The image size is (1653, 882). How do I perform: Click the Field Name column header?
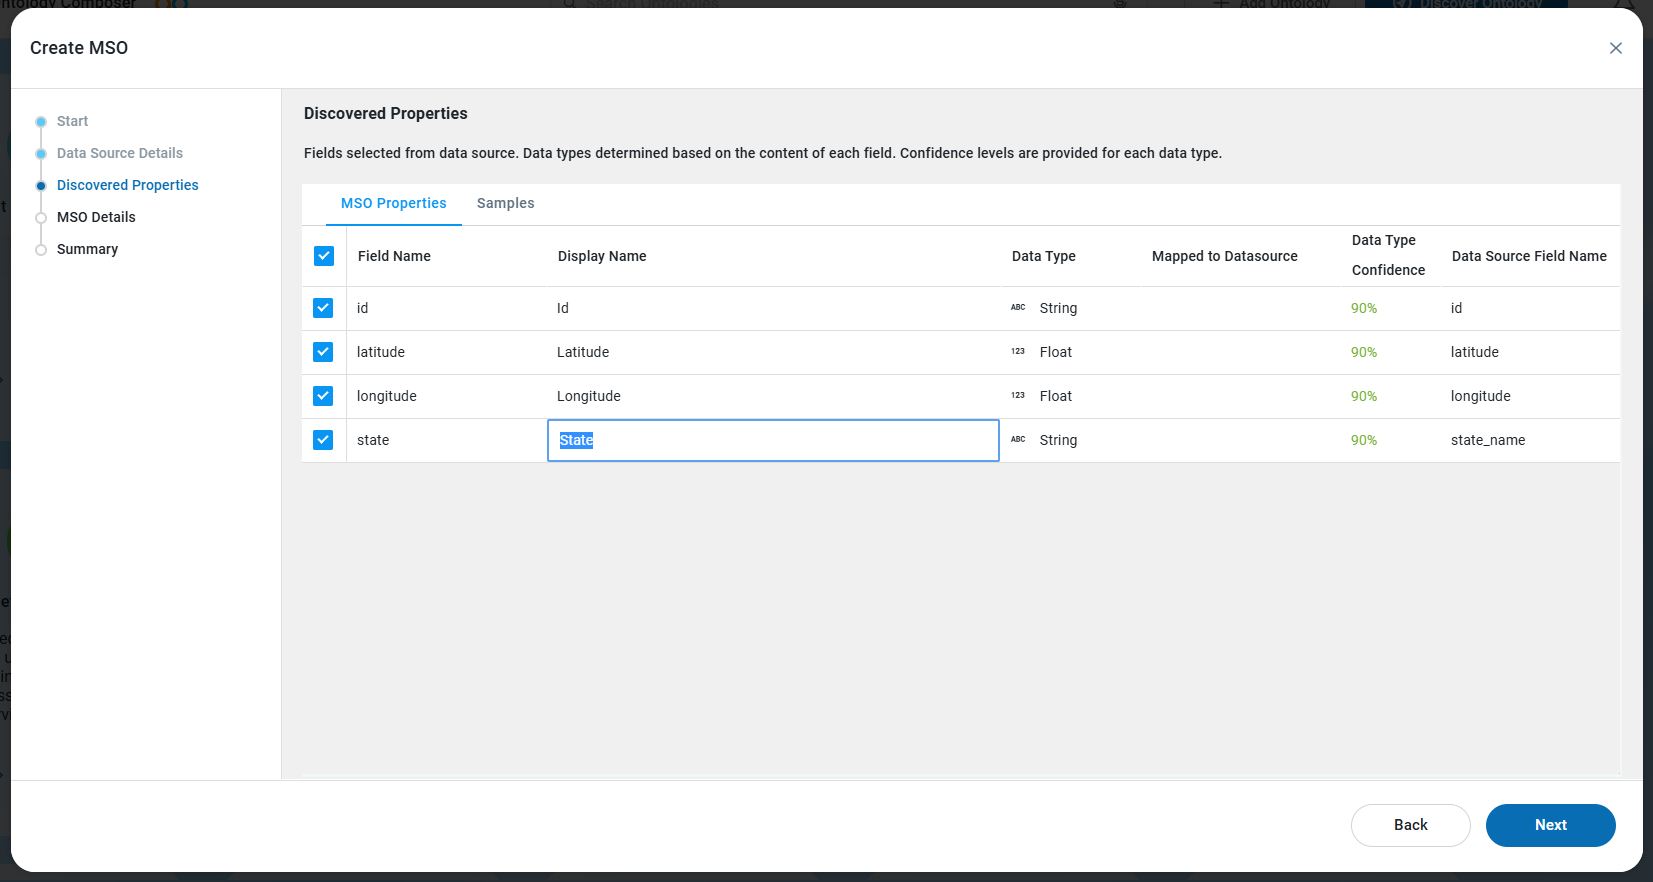tap(394, 256)
